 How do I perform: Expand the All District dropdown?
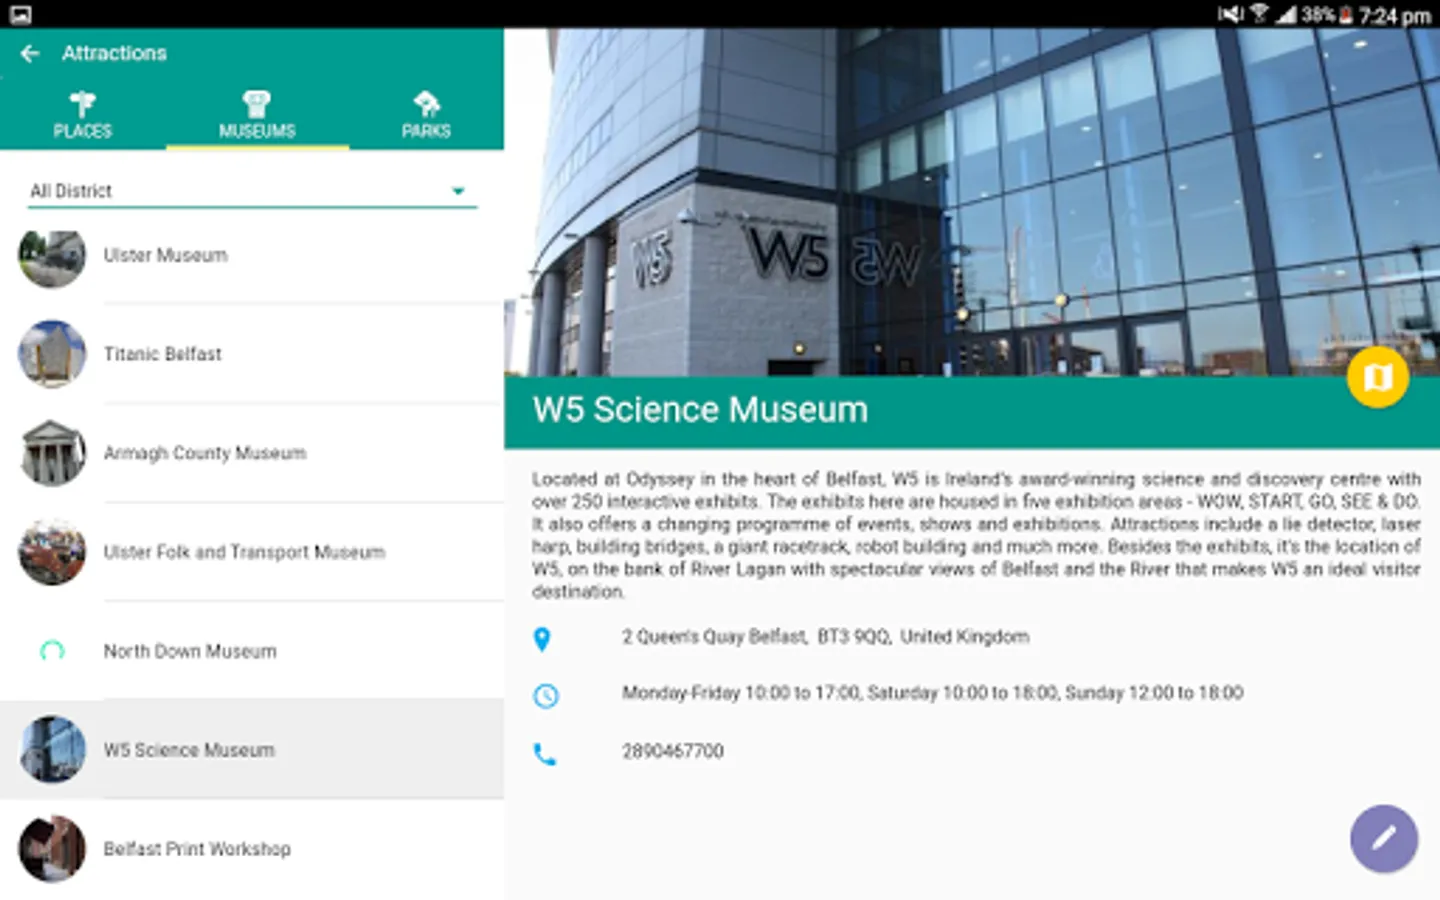pyautogui.click(x=252, y=190)
